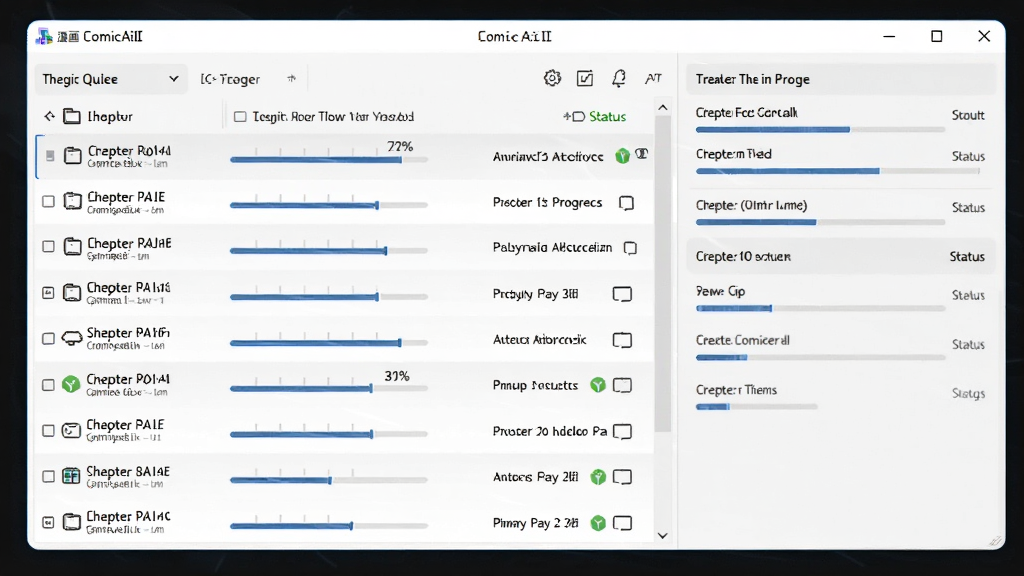1024x576 pixels.
Task: Click the Crecte Comicerdl label
Action: click(x=743, y=340)
